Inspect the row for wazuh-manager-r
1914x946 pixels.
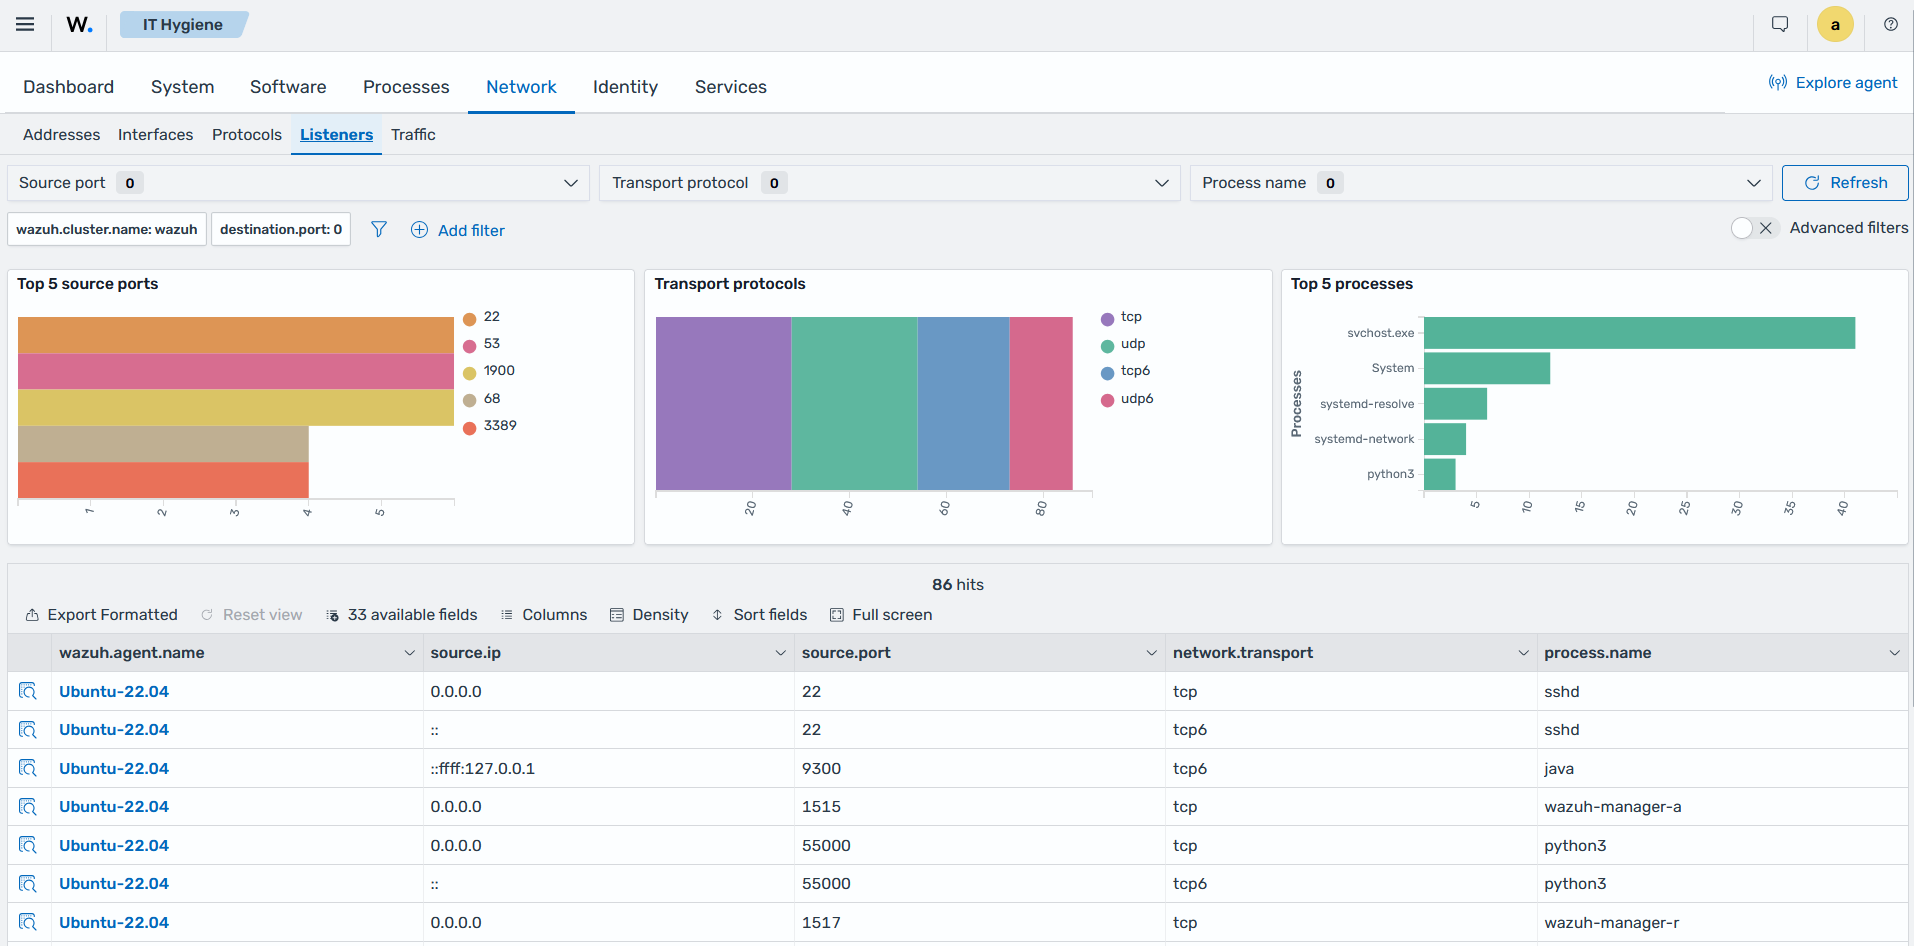[x=28, y=922]
